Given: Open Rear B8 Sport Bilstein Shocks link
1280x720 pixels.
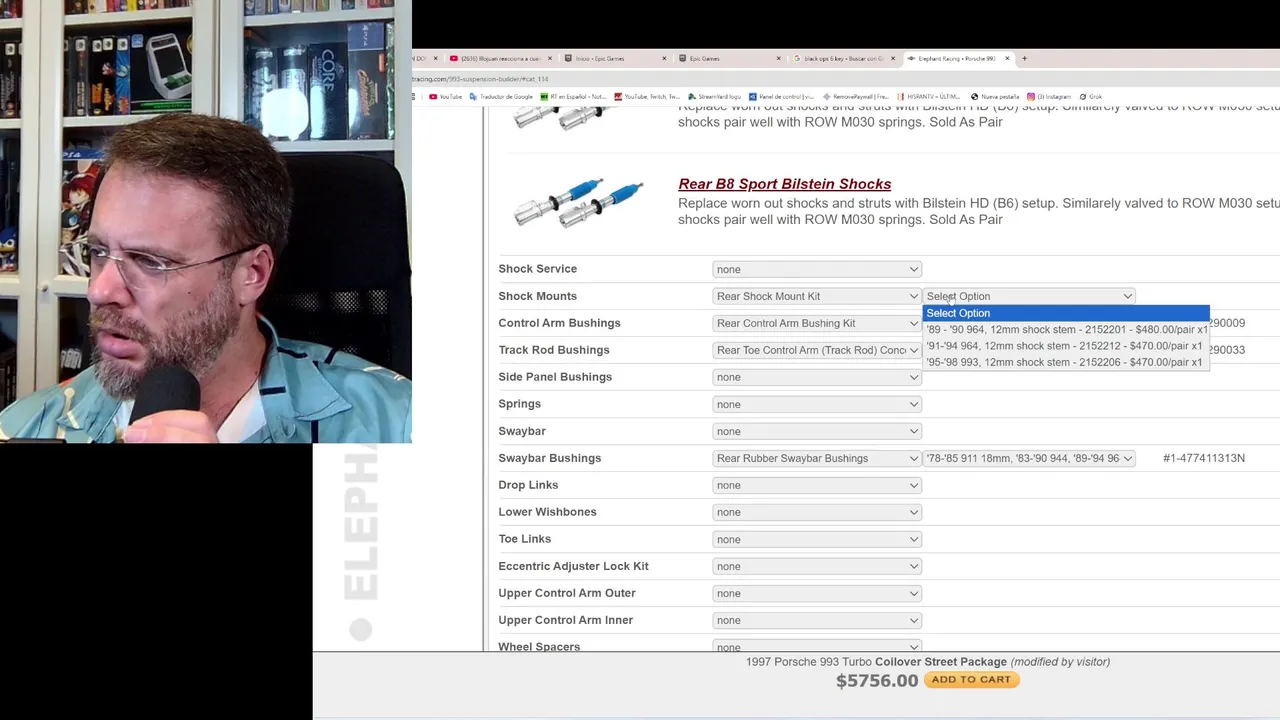Looking at the screenshot, I should [x=784, y=184].
